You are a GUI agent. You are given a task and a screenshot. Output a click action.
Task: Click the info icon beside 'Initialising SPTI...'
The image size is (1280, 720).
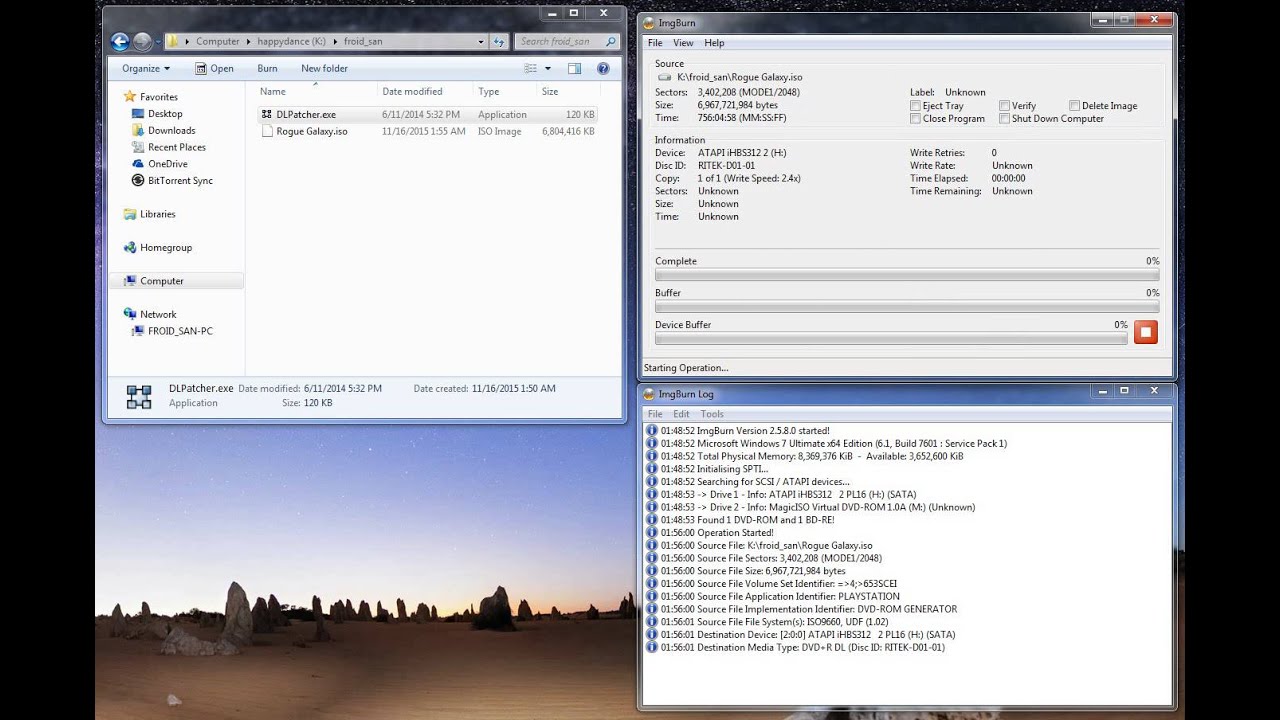652,469
